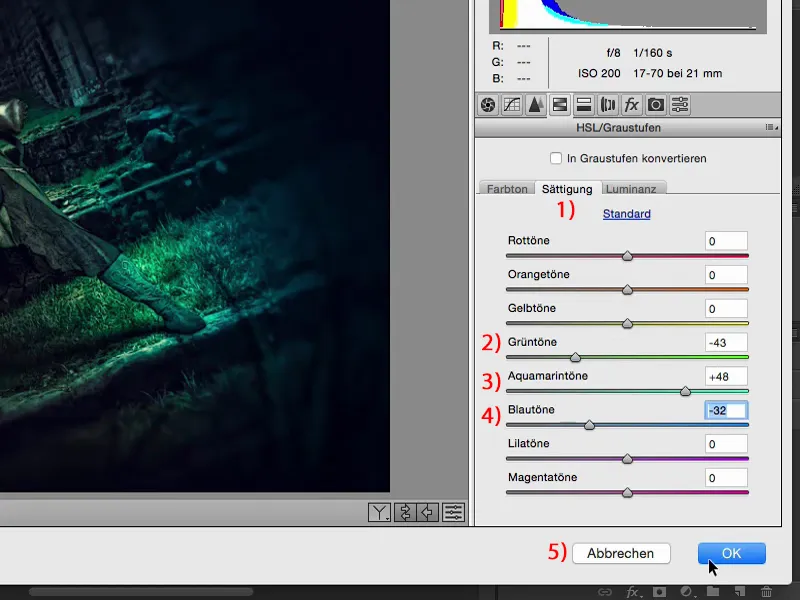Switch to the Farbton tab
Image resolution: width=800 pixels, height=600 pixels.
(506, 188)
